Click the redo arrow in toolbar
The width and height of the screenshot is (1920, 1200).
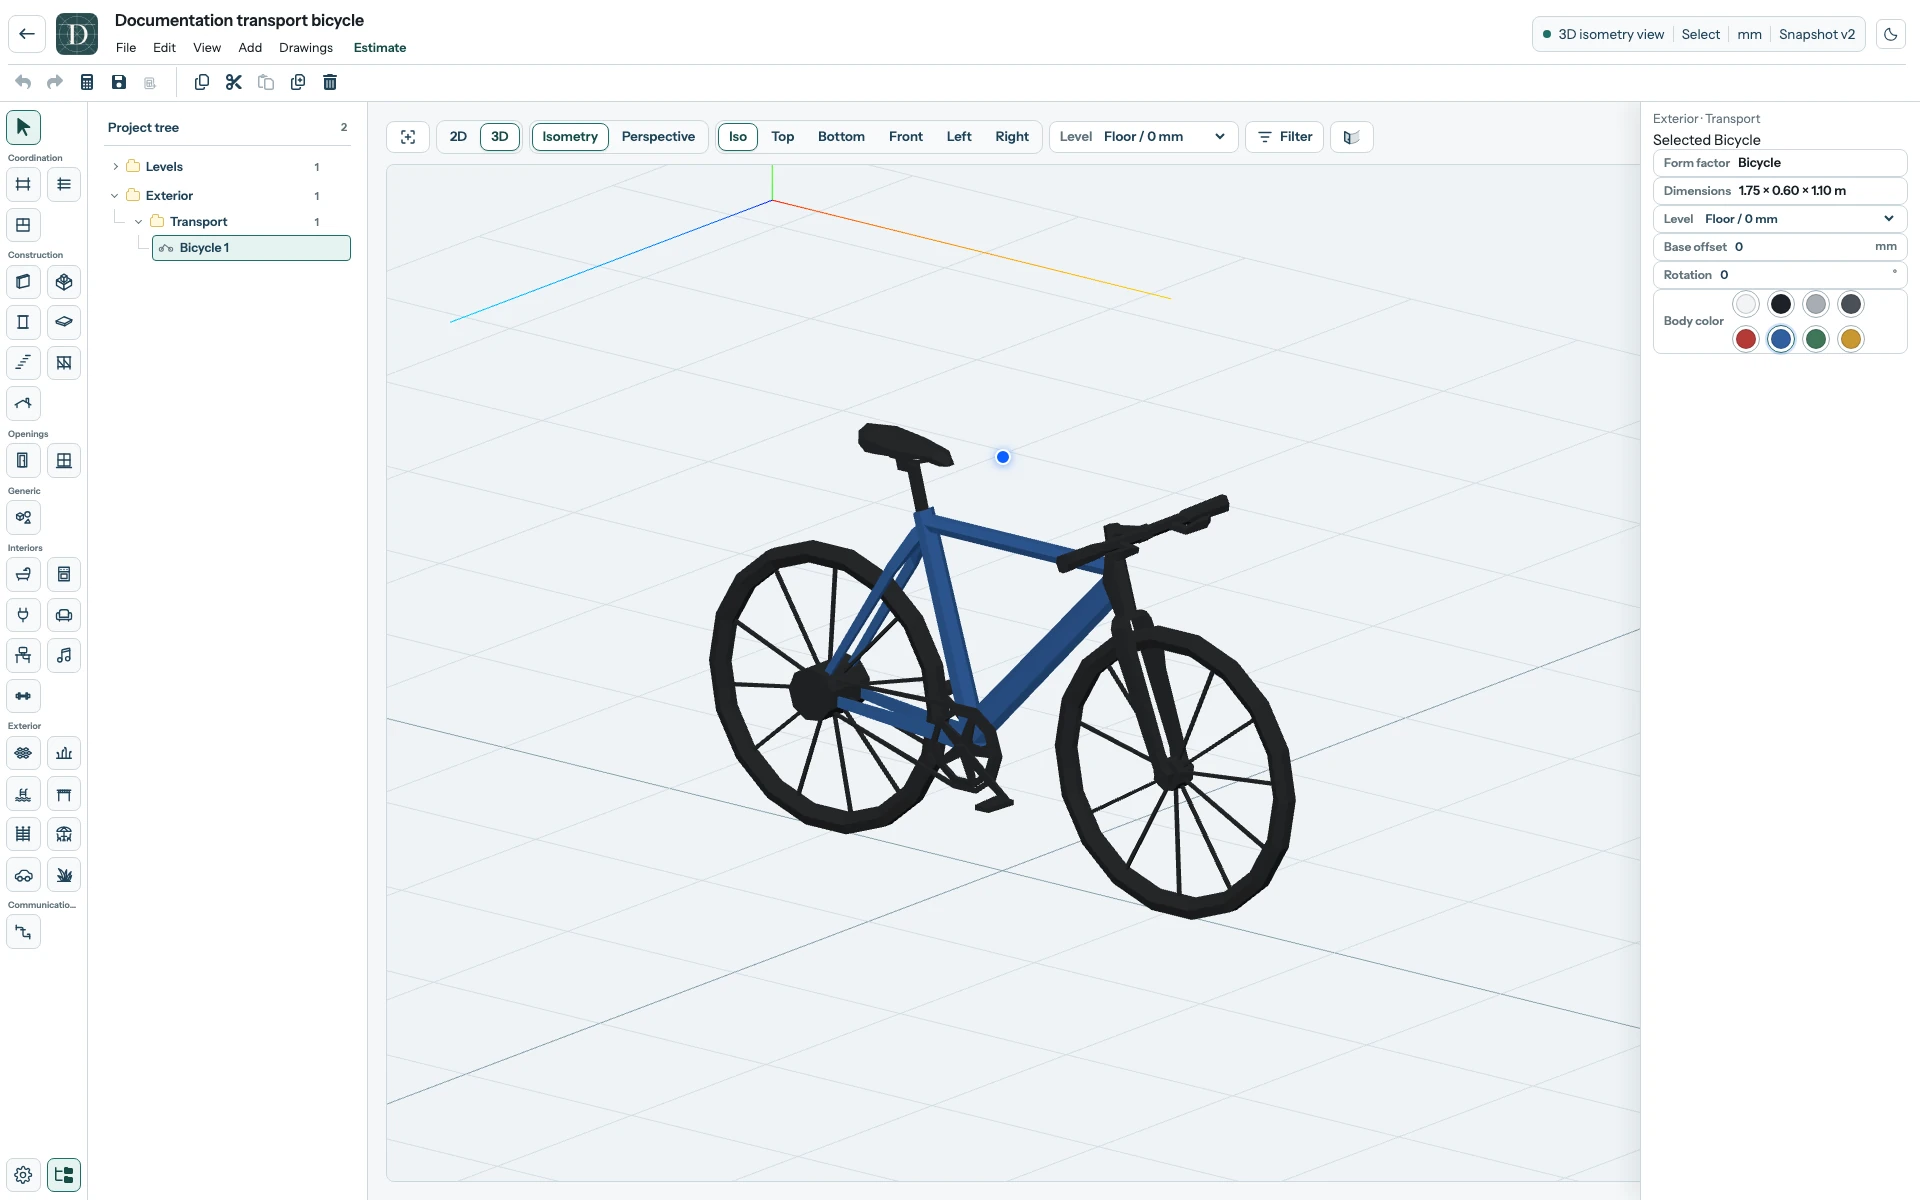pos(55,82)
